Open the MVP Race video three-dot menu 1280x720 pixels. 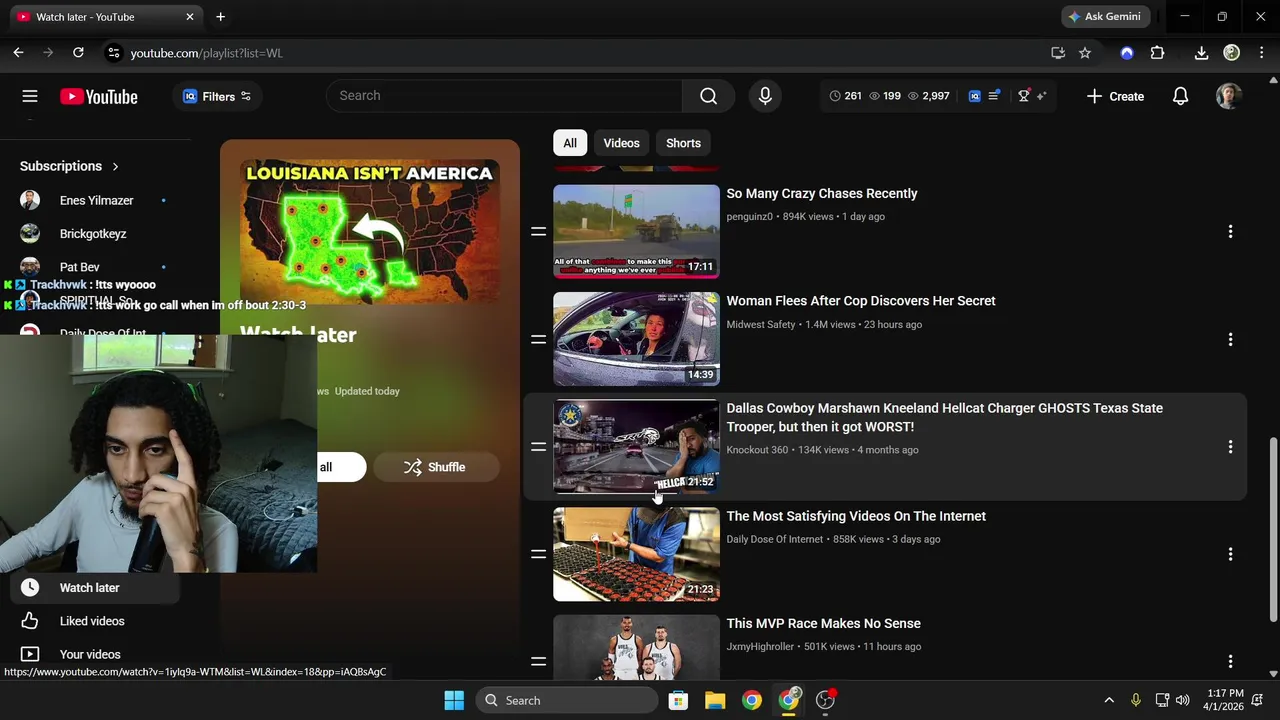click(x=1230, y=661)
